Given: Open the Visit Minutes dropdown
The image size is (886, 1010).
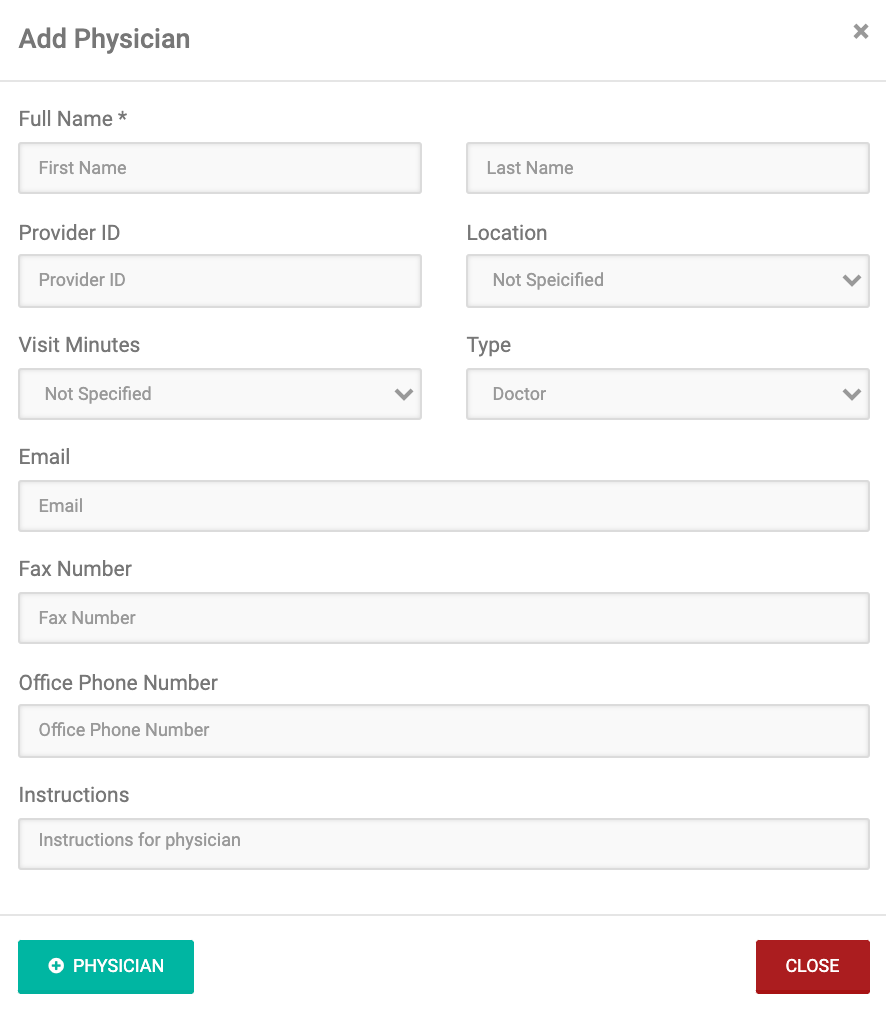Looking at the screenshot, I should pos(220,394).
